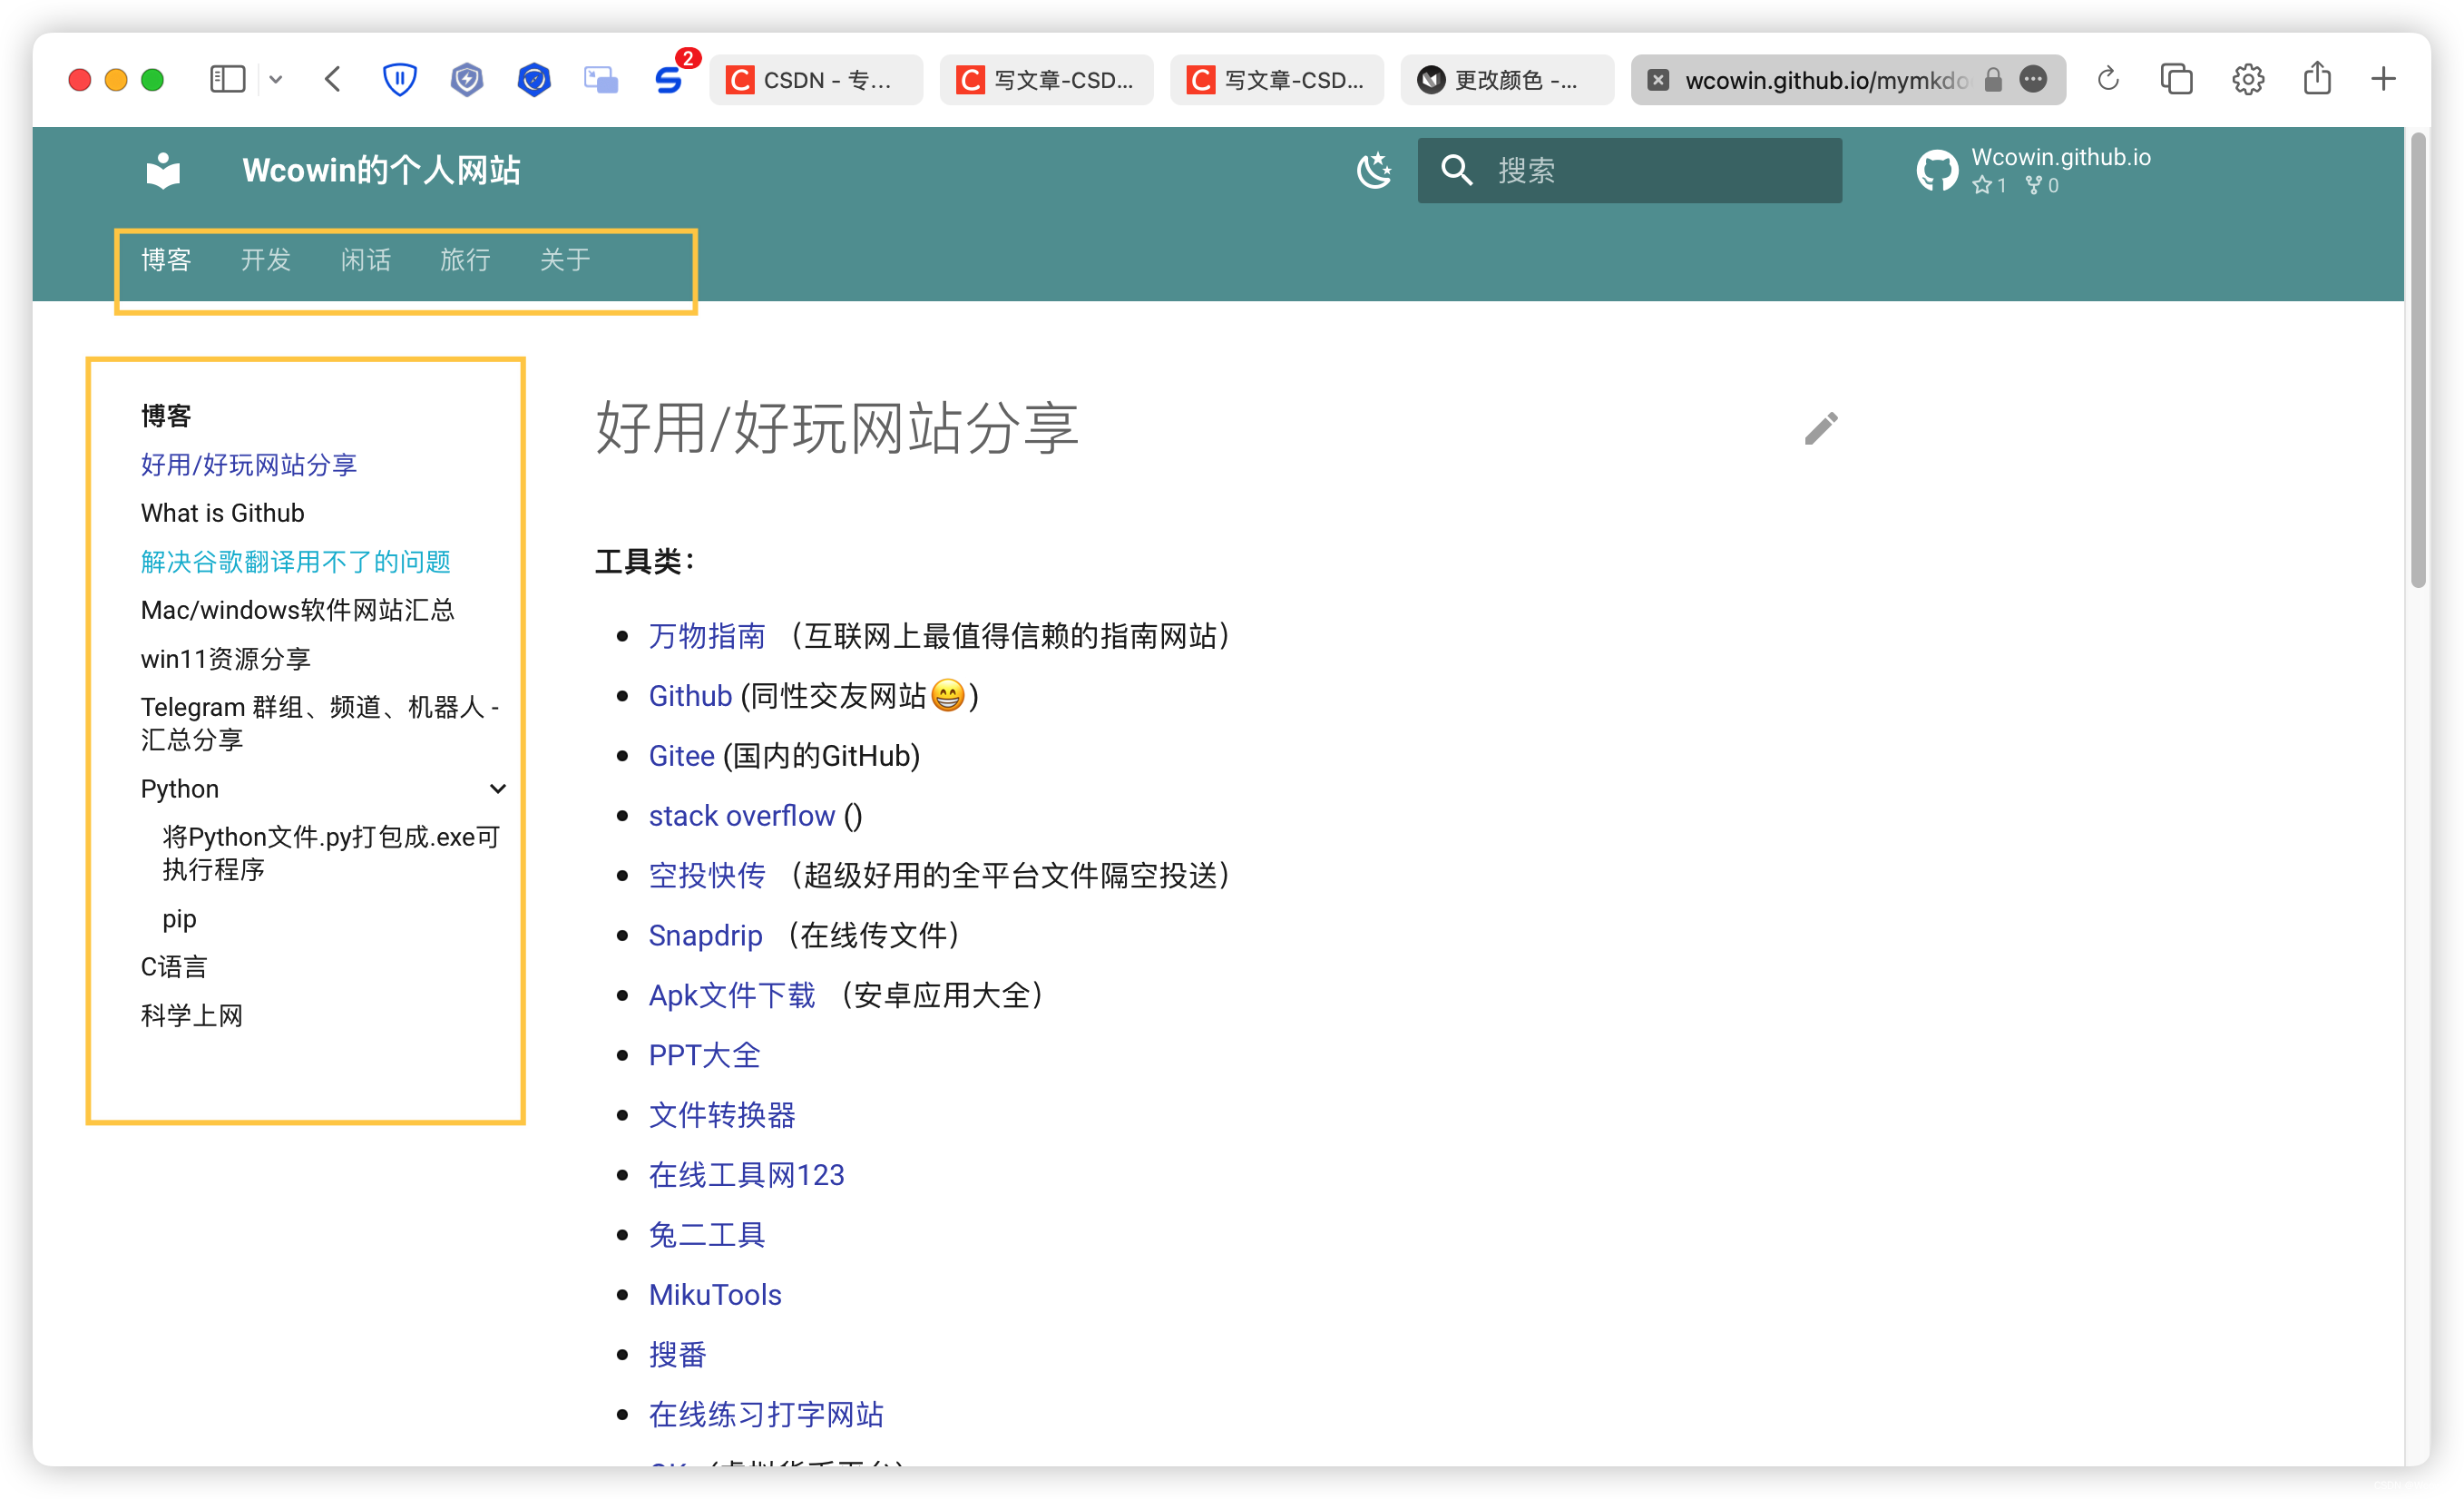Open the Picture-in-Picture extension icon

(601, 79)
